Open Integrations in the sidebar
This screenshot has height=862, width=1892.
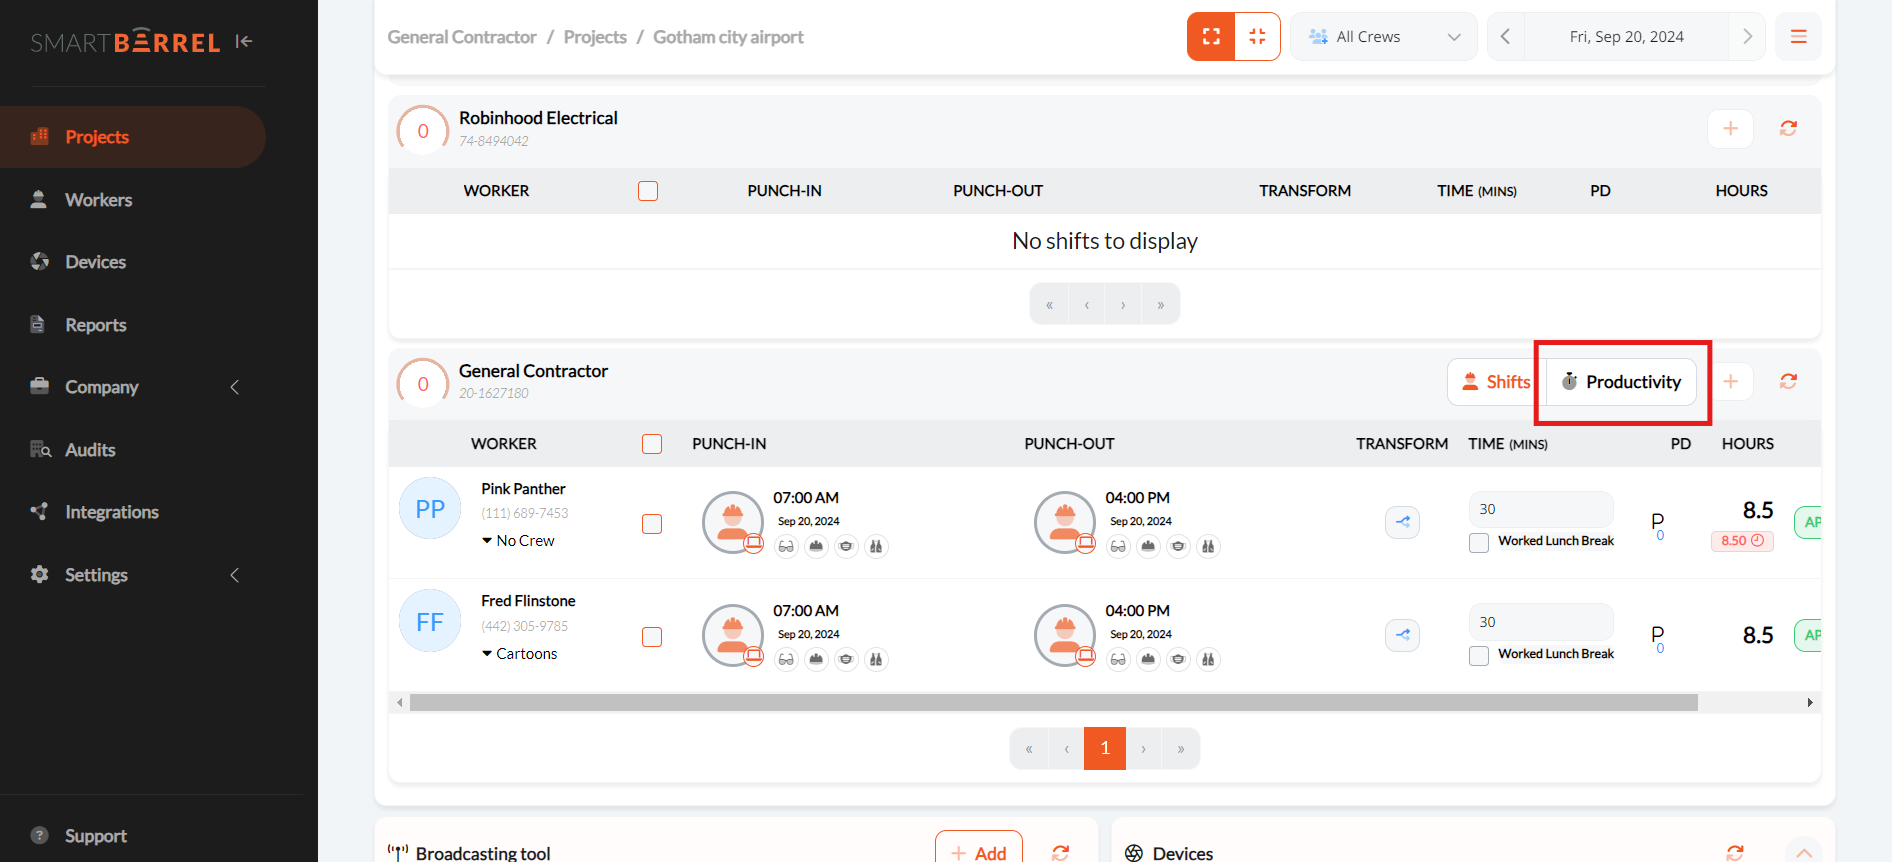(x=111, y=512)
